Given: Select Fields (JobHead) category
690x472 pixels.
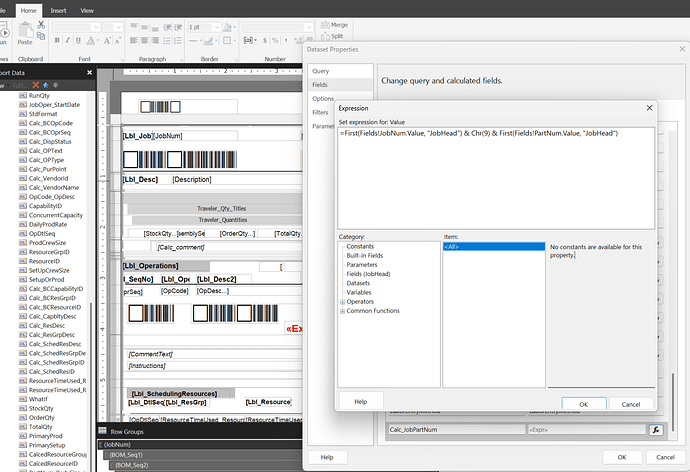Looking at the screenshot, I should [368, 274].
